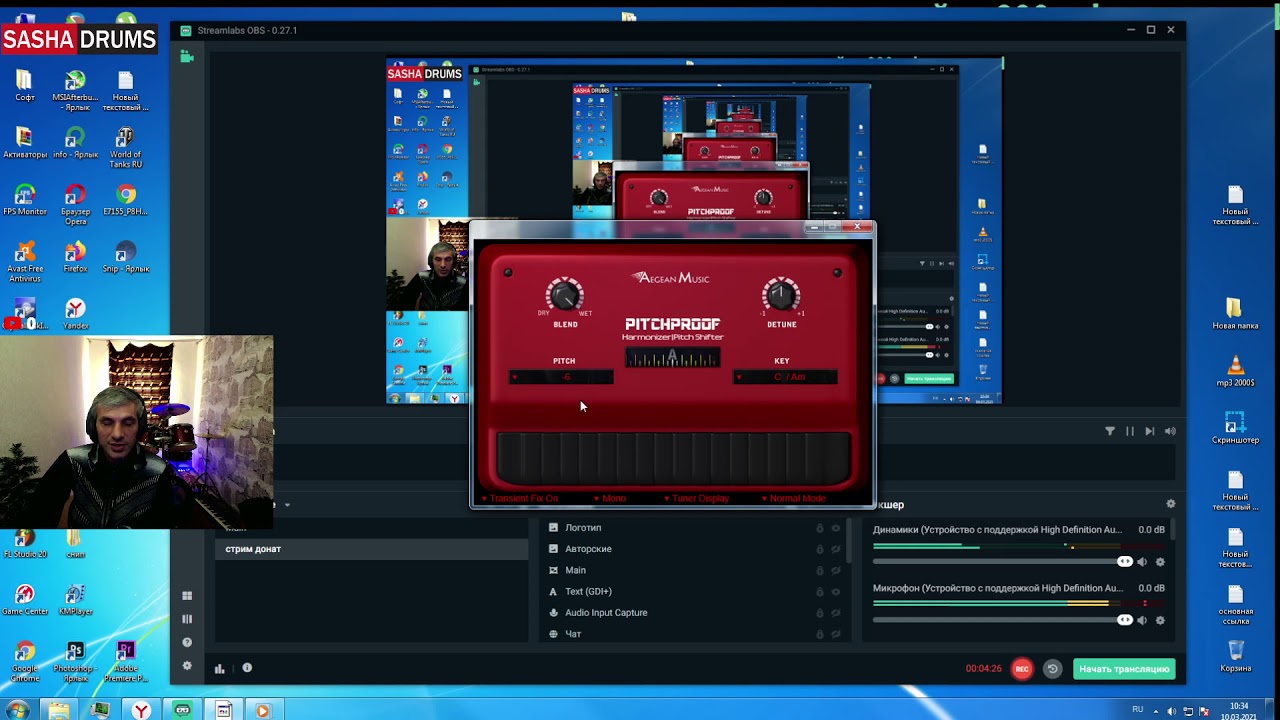Mute the Динамики audio source
Viewport: 1280px width, 720px height.
tap(1142, 562)
